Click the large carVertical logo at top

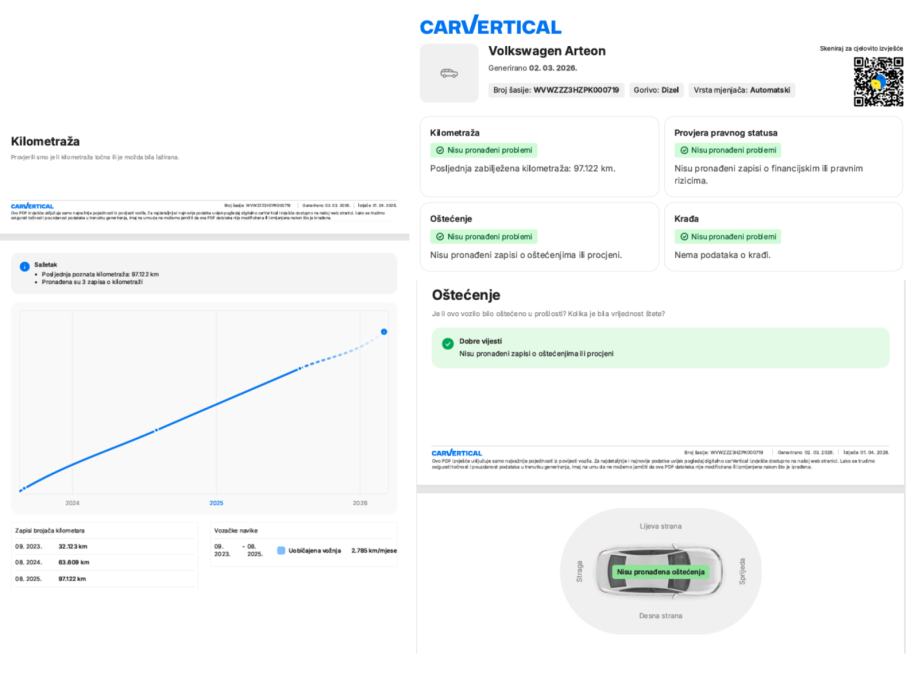click(x=491, y=26)
